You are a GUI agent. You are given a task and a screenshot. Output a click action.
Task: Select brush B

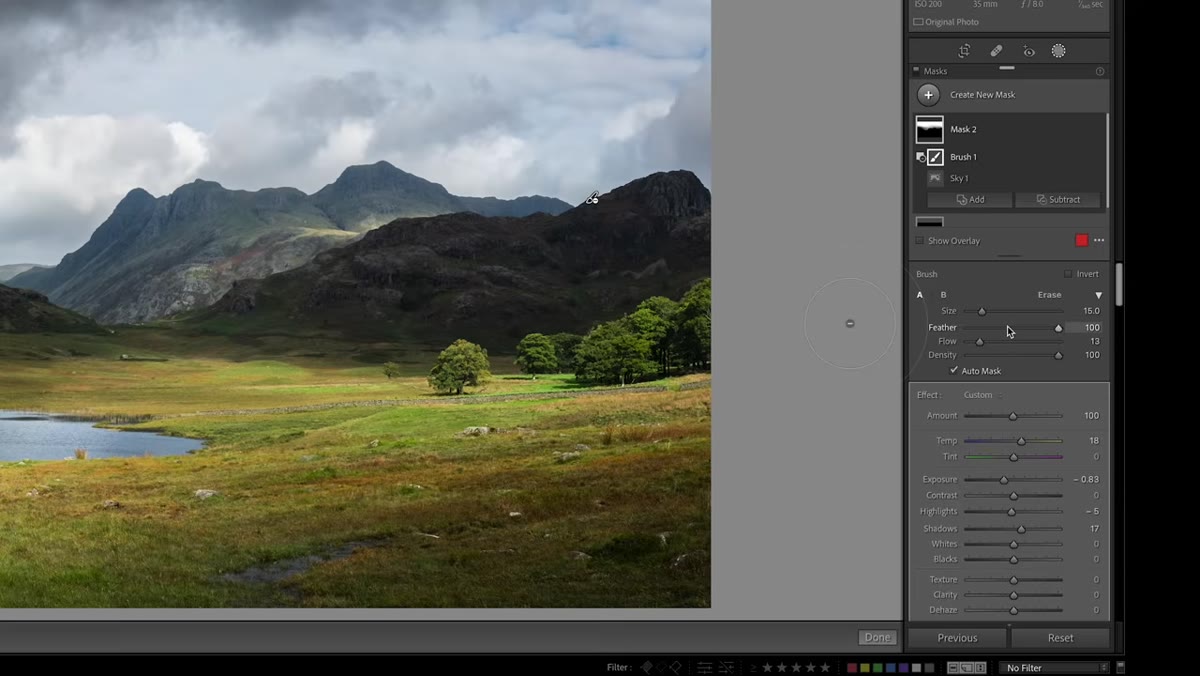click(943, 295)
